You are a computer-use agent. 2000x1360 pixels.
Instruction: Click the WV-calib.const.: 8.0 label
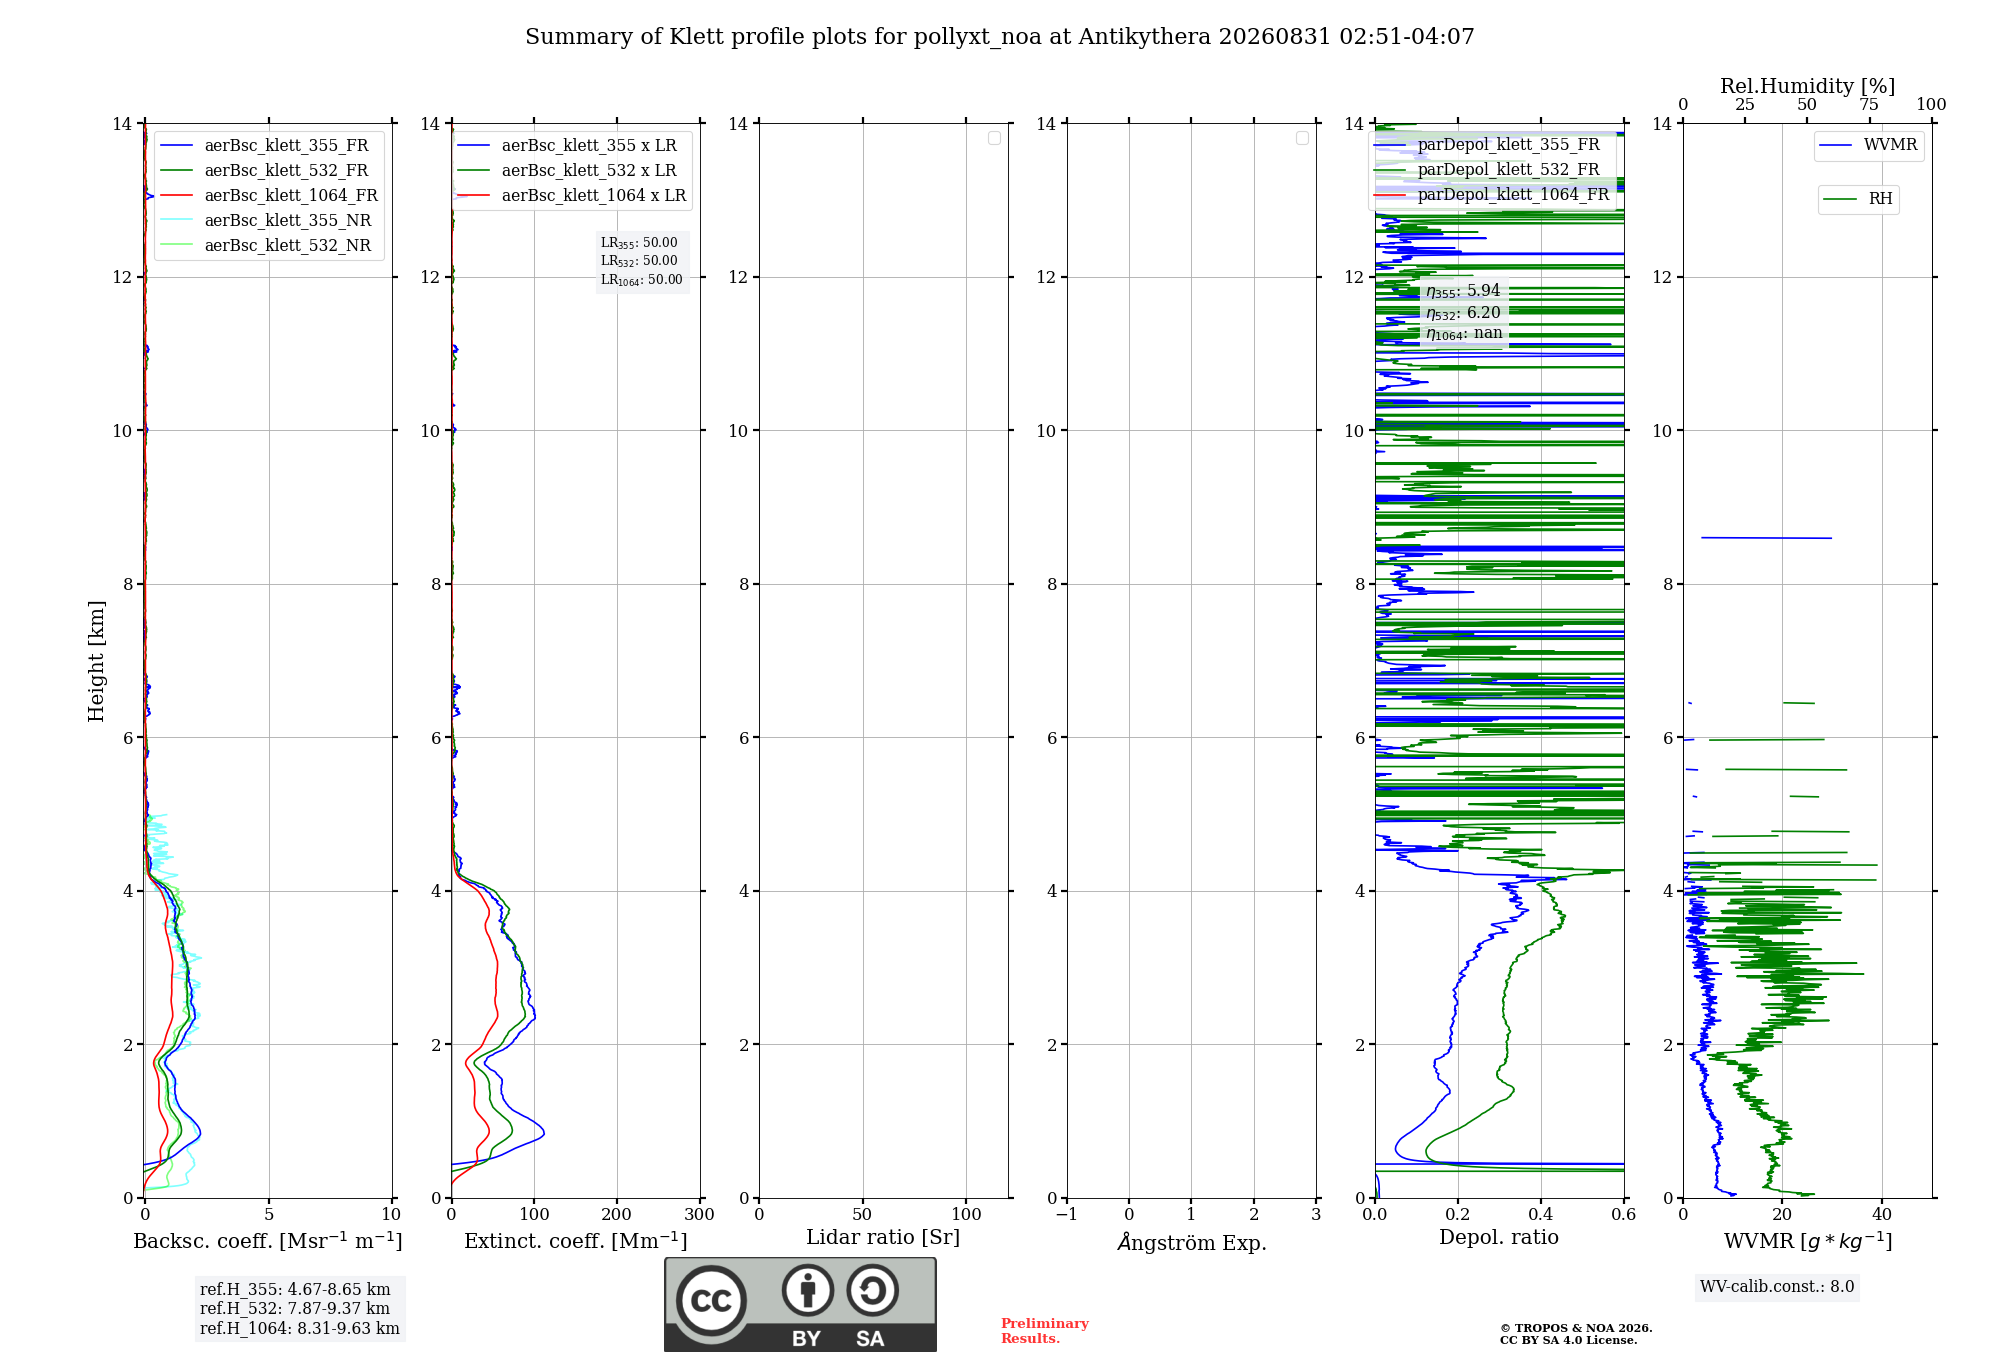(x=1777, y=1287)
